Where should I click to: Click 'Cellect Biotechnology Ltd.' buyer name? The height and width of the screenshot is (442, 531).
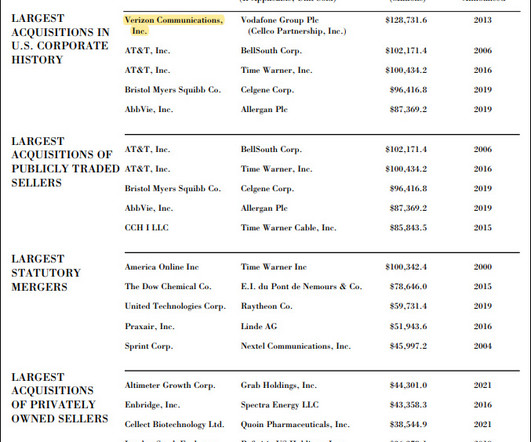tap(174, 425)
